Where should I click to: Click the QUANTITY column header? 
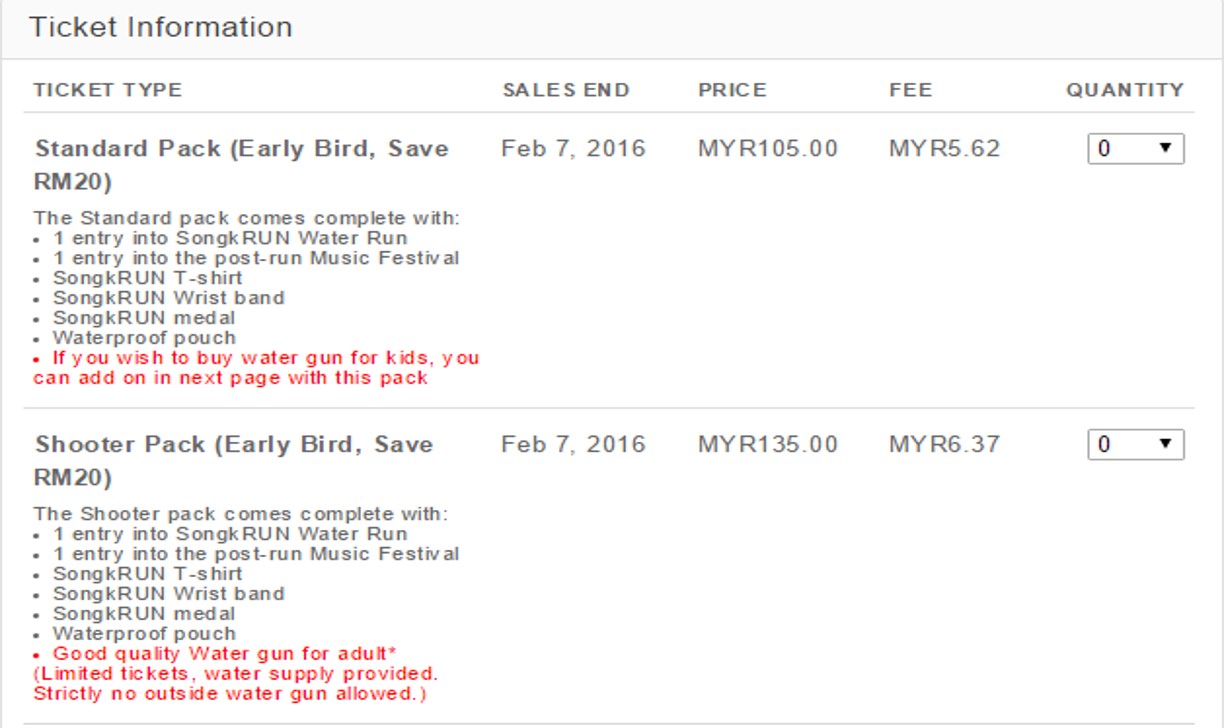click(1124, 90)
